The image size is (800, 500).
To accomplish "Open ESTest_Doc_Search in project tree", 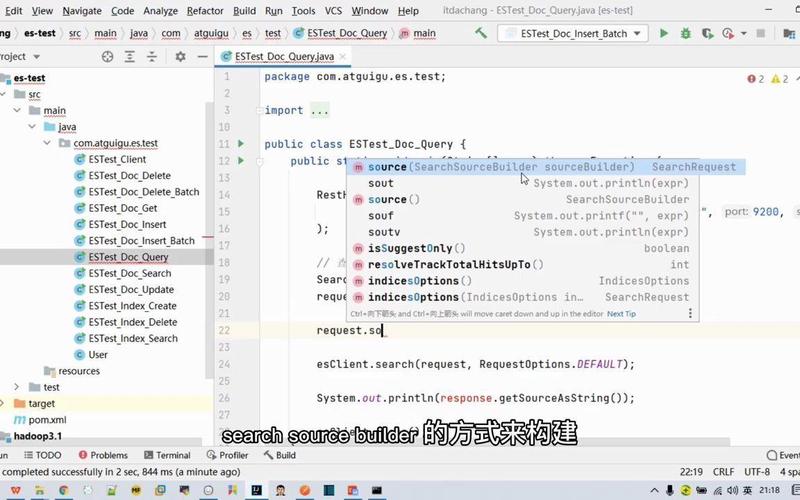I will coord(130,273).
